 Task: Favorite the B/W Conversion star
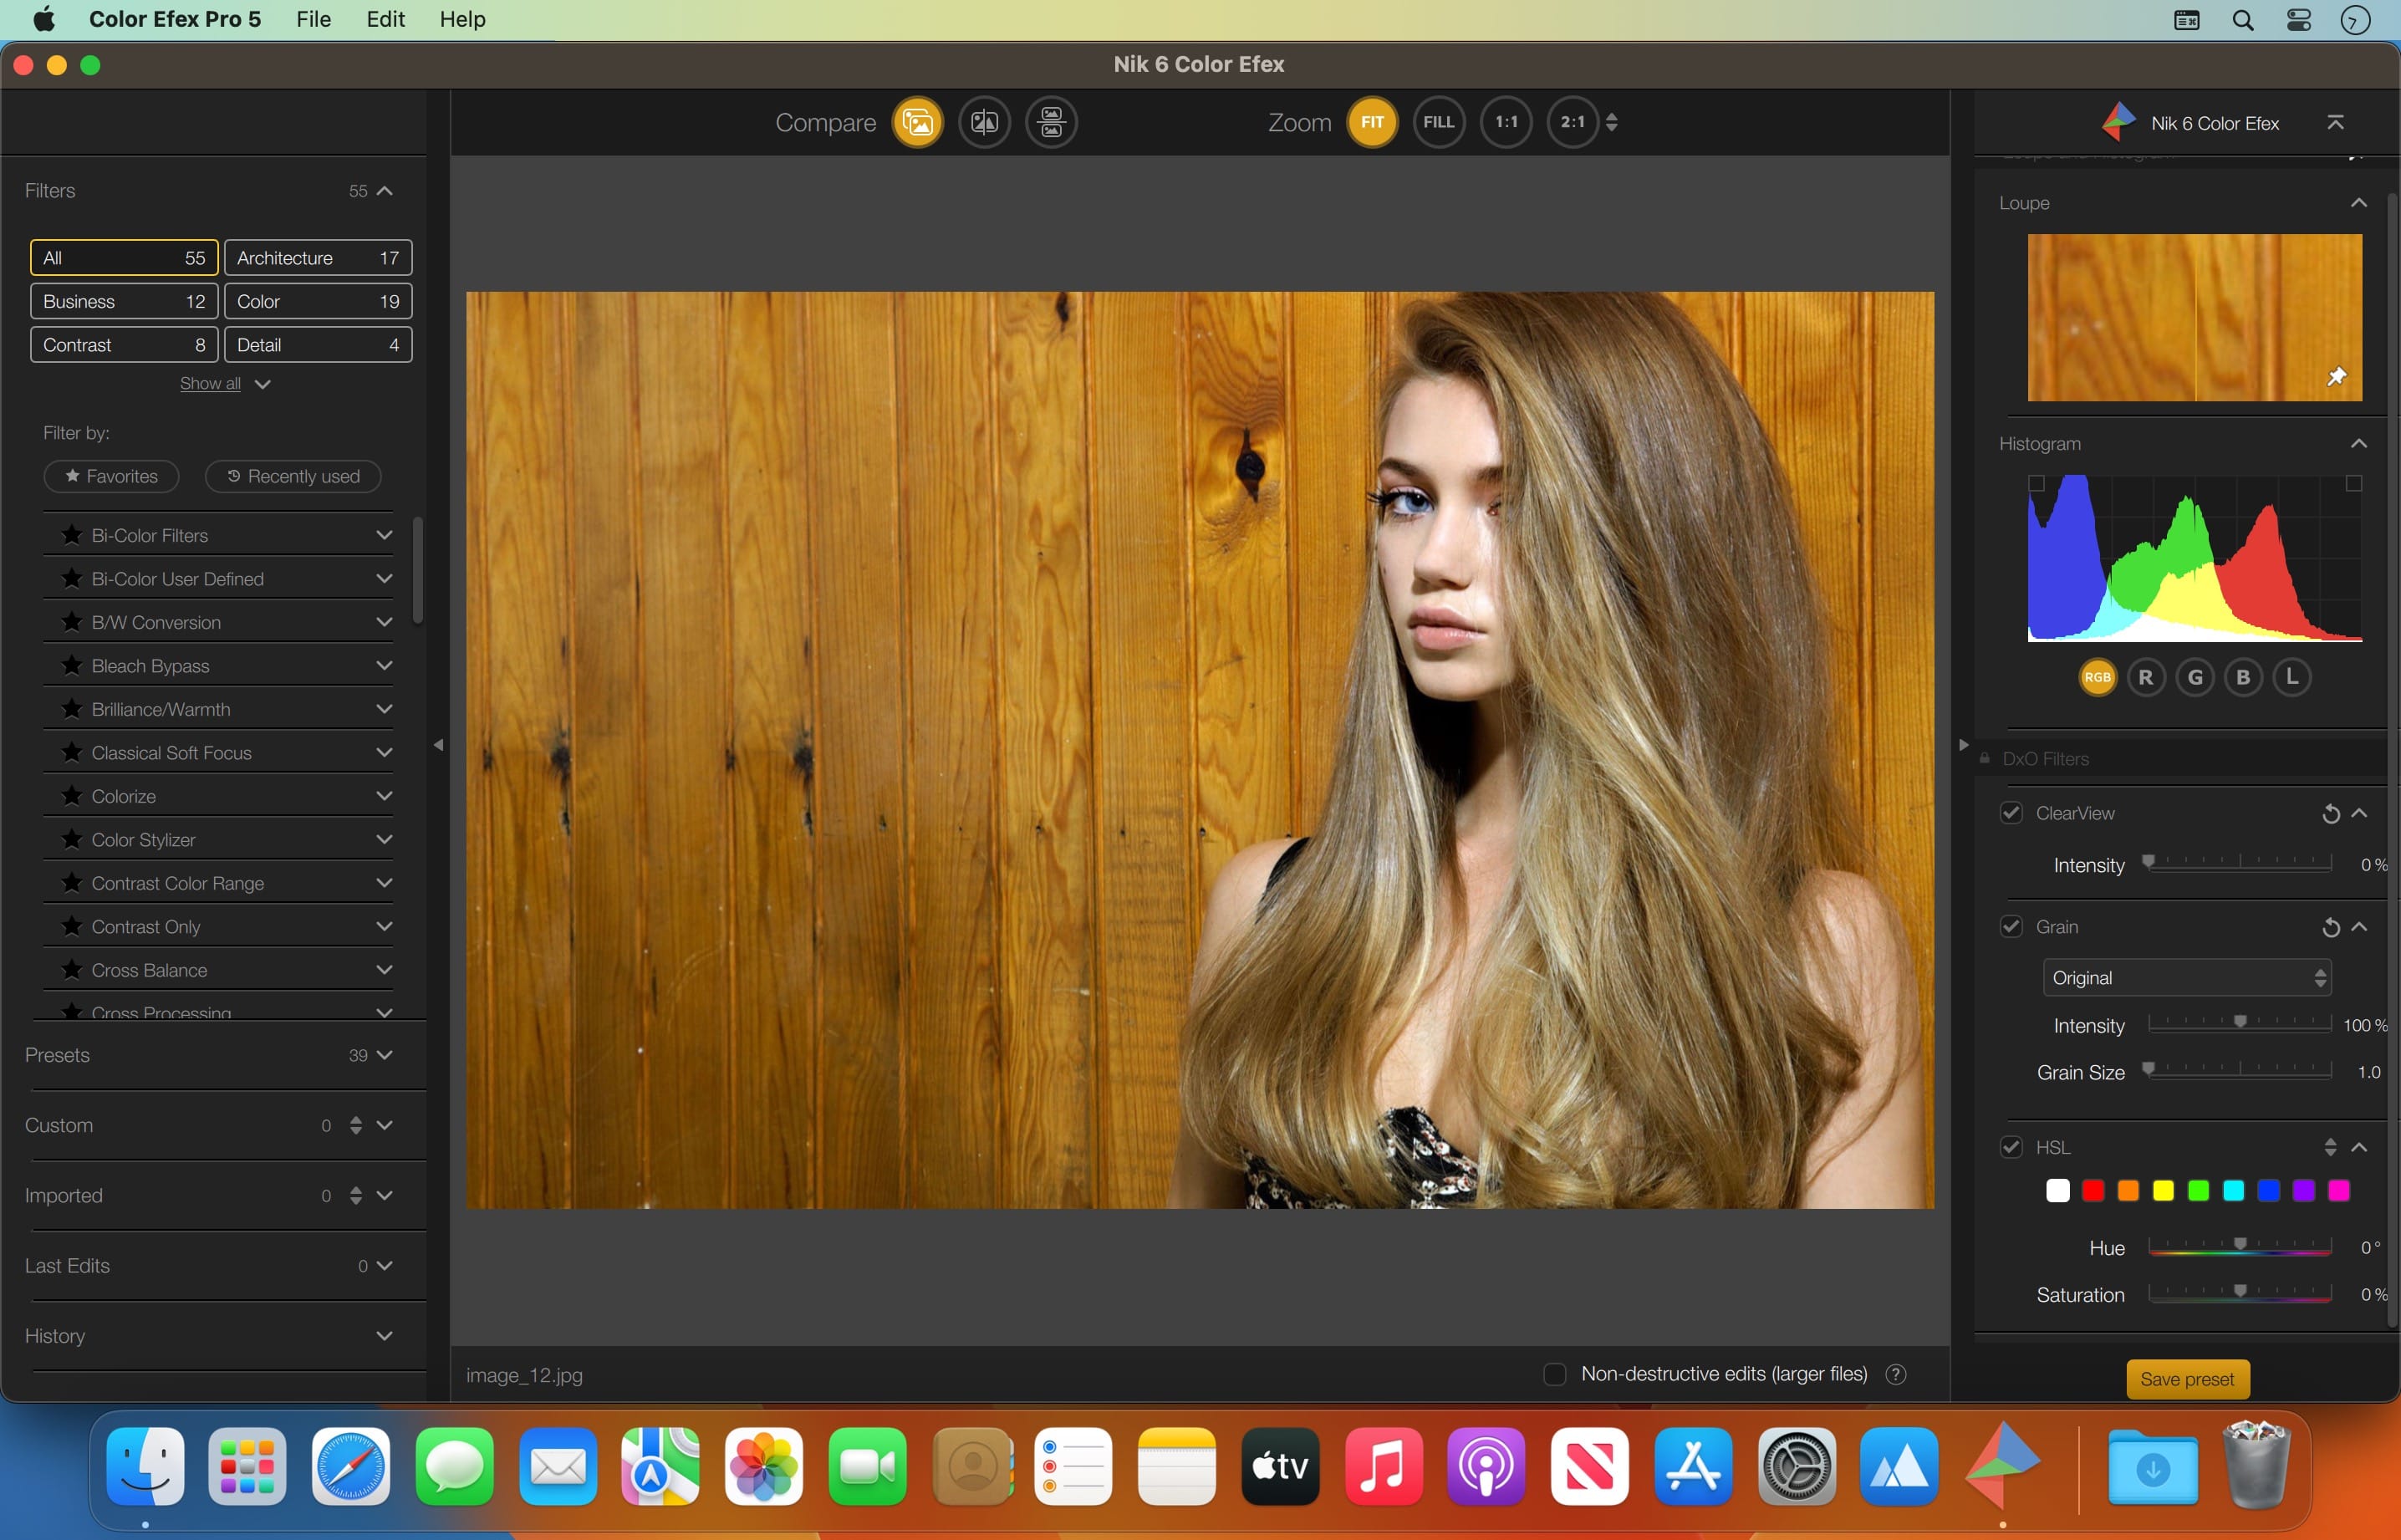(71, 622)
